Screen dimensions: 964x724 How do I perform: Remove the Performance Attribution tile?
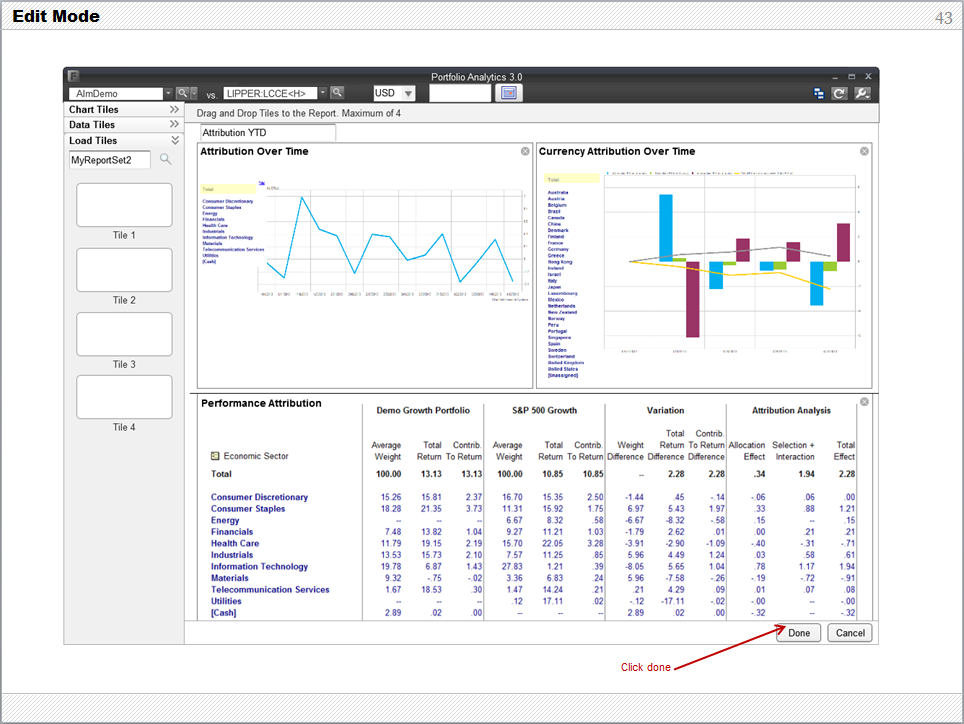(x=864, y=402)
